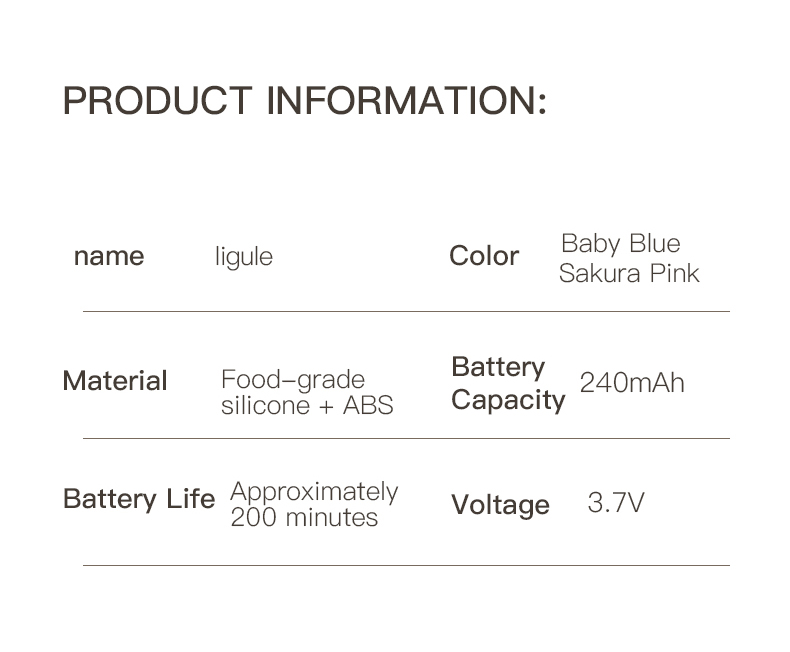Select the name field label
The image size is (790, 652).
coord(109,256)
